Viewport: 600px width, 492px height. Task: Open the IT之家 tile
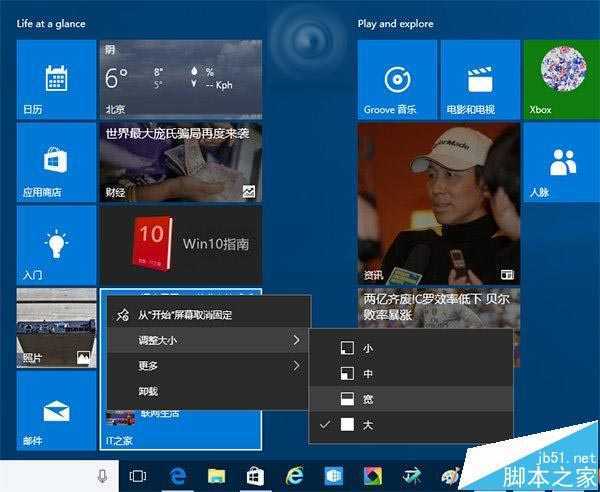(181, 430)
